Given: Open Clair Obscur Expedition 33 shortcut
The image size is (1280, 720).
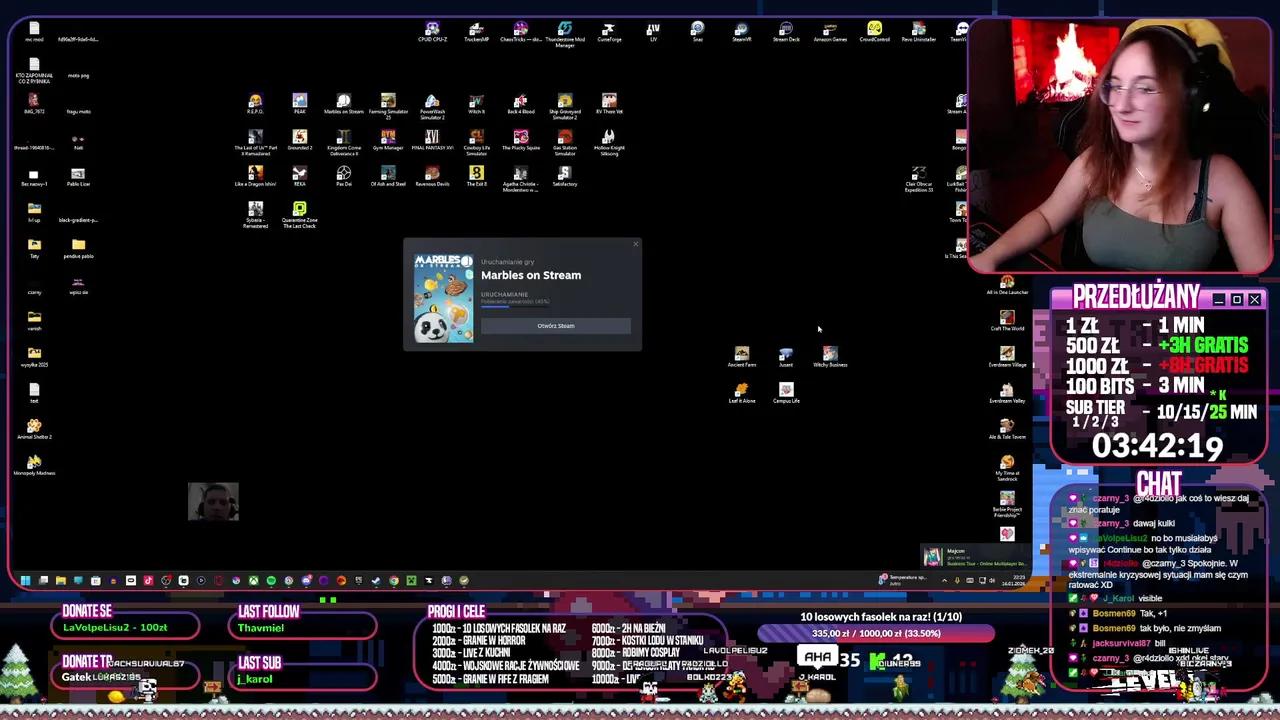Looking at the screenshot, I should tap(918, 179).
